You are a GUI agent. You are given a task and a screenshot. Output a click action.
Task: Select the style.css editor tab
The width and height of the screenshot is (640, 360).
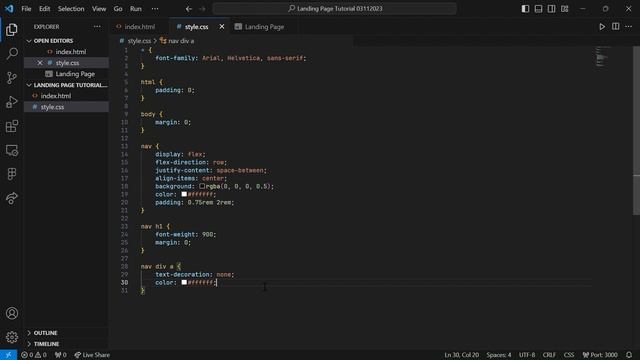pyautogui.click(x=196, y=27)
